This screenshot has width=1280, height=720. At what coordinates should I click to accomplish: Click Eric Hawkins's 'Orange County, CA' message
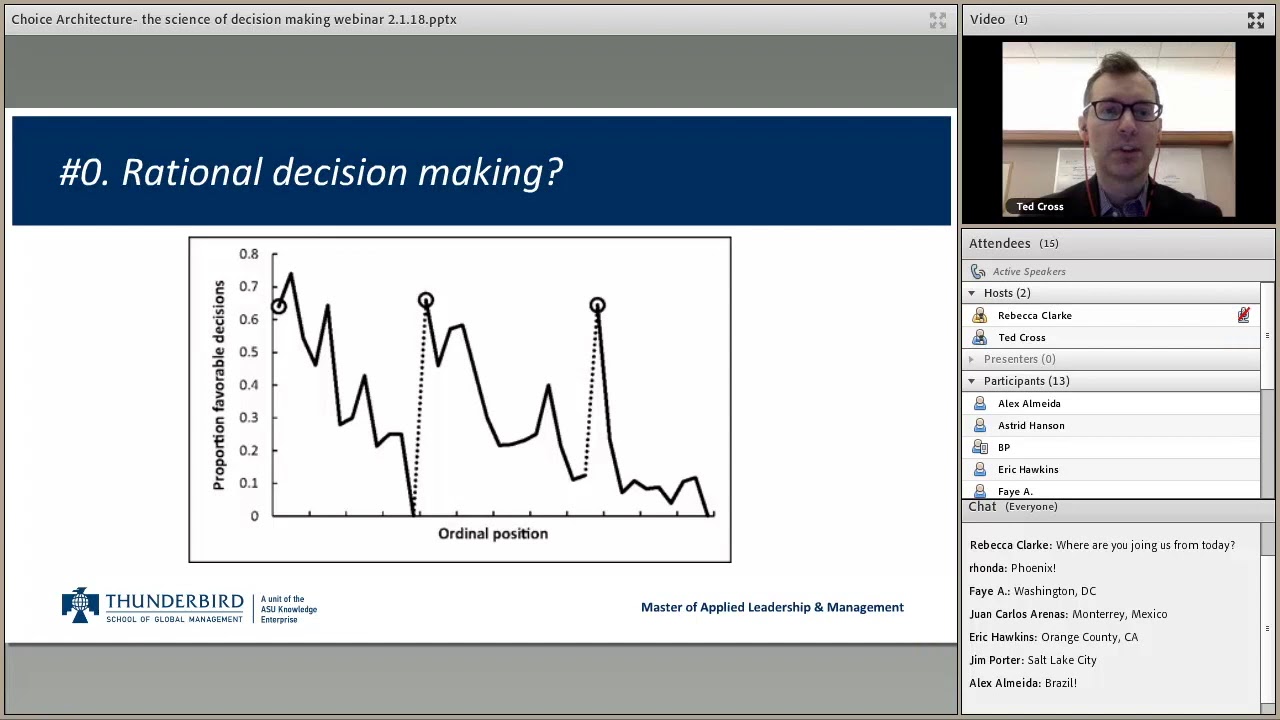[1053, 637]
